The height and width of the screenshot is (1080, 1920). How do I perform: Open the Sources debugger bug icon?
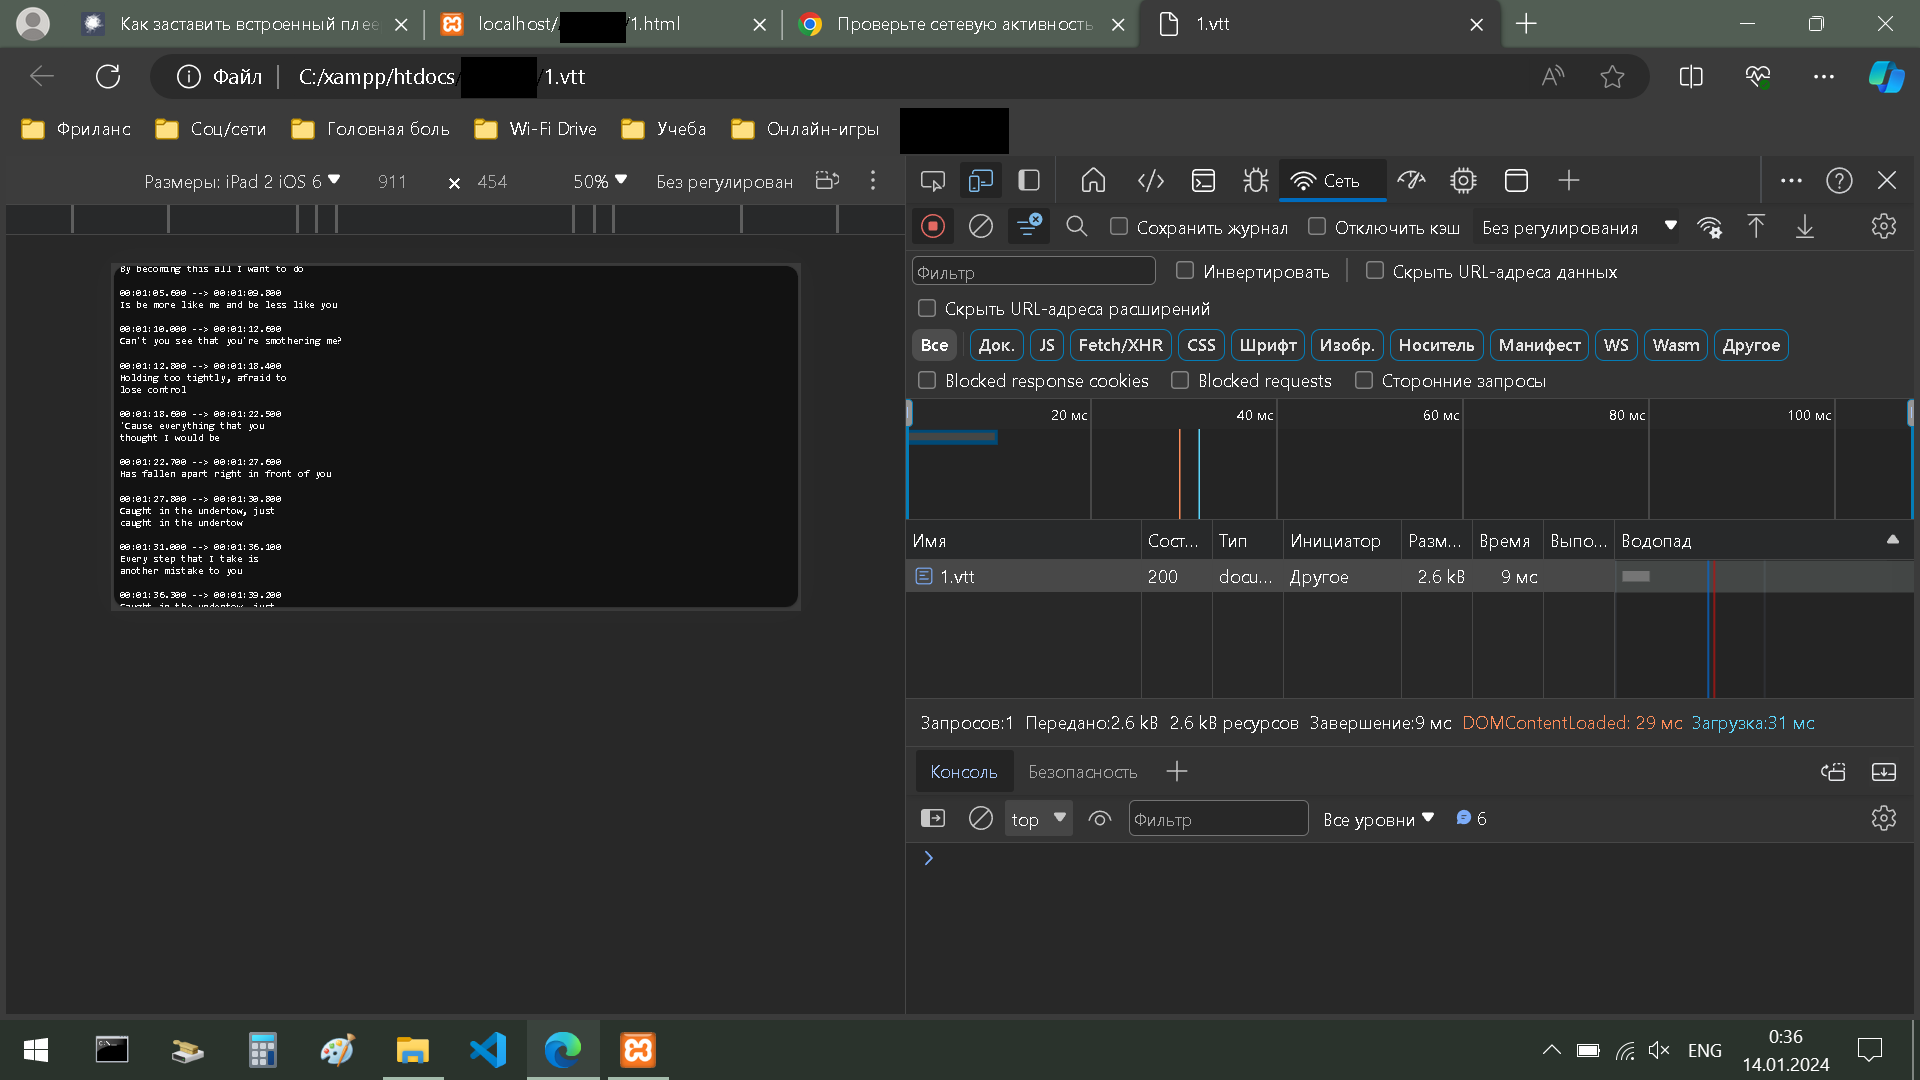tap(1255, 181)
